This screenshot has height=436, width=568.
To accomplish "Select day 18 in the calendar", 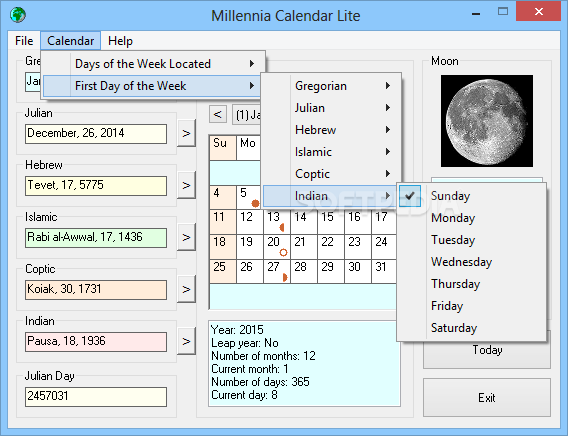I will pyautogui.click(x=223, y=247).
